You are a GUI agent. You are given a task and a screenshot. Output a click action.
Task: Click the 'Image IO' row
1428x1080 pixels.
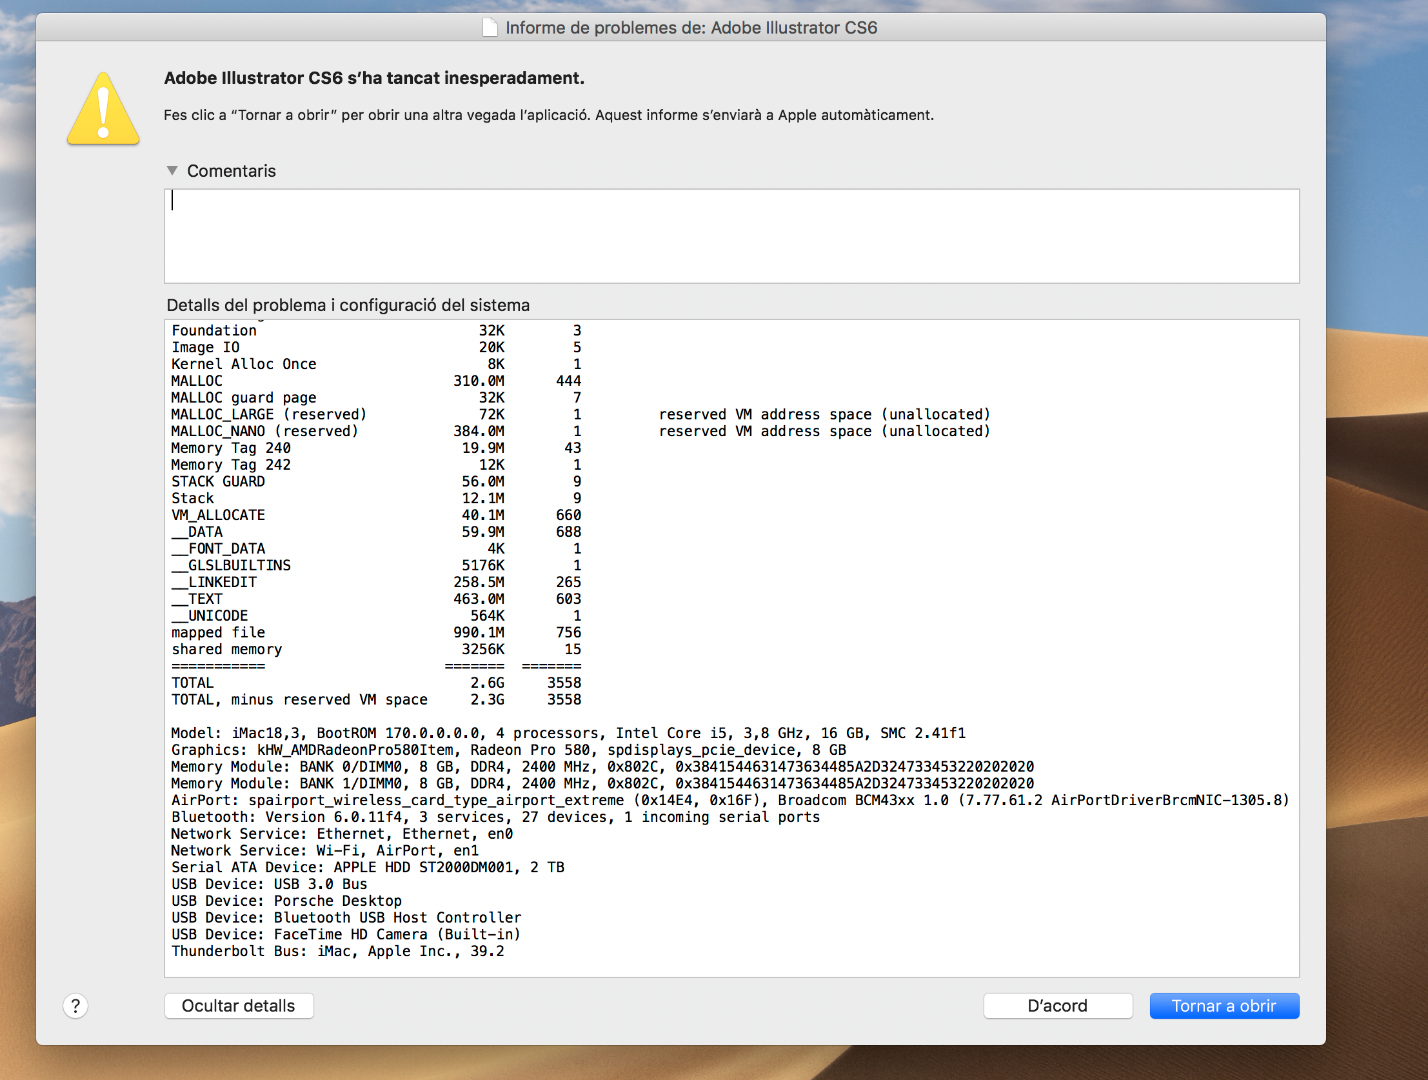(376, 348)
